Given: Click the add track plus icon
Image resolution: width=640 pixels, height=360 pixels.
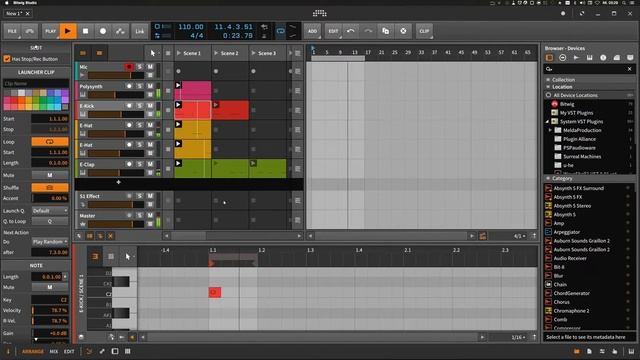Looking at the screenshot, I should pos(118,182).
